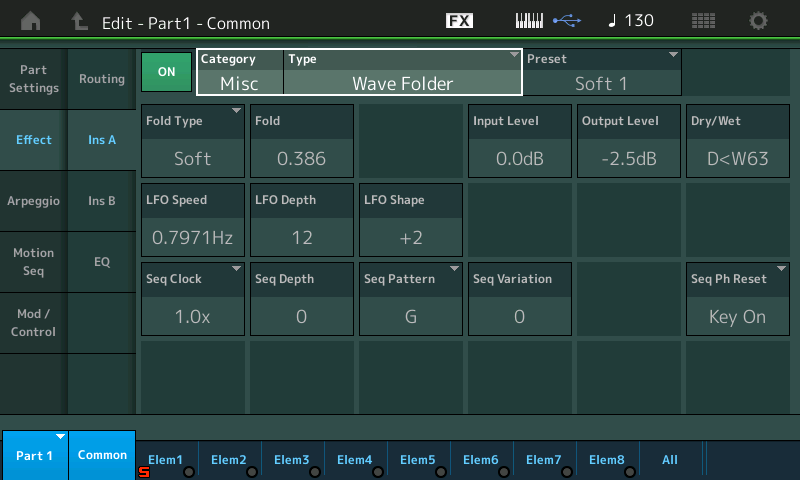The width and height of the screenshot is (800, 480).
Task: Open the Arpeggio tab
Action: click(34, 201)
